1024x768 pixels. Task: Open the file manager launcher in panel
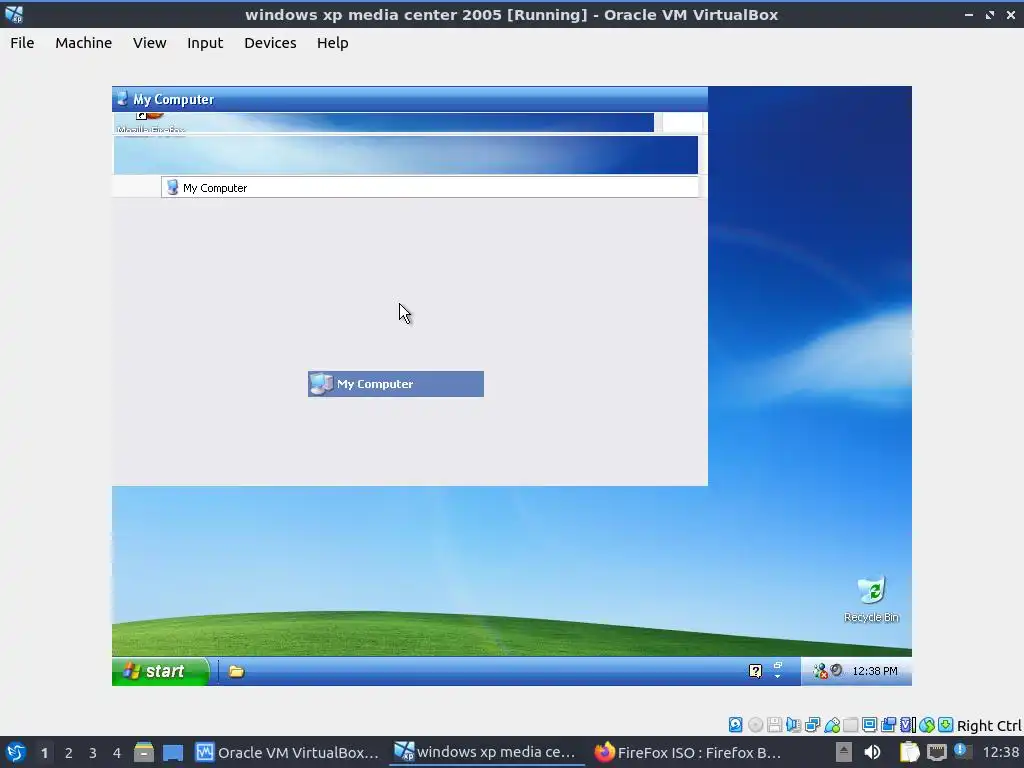tap(144, 752)
